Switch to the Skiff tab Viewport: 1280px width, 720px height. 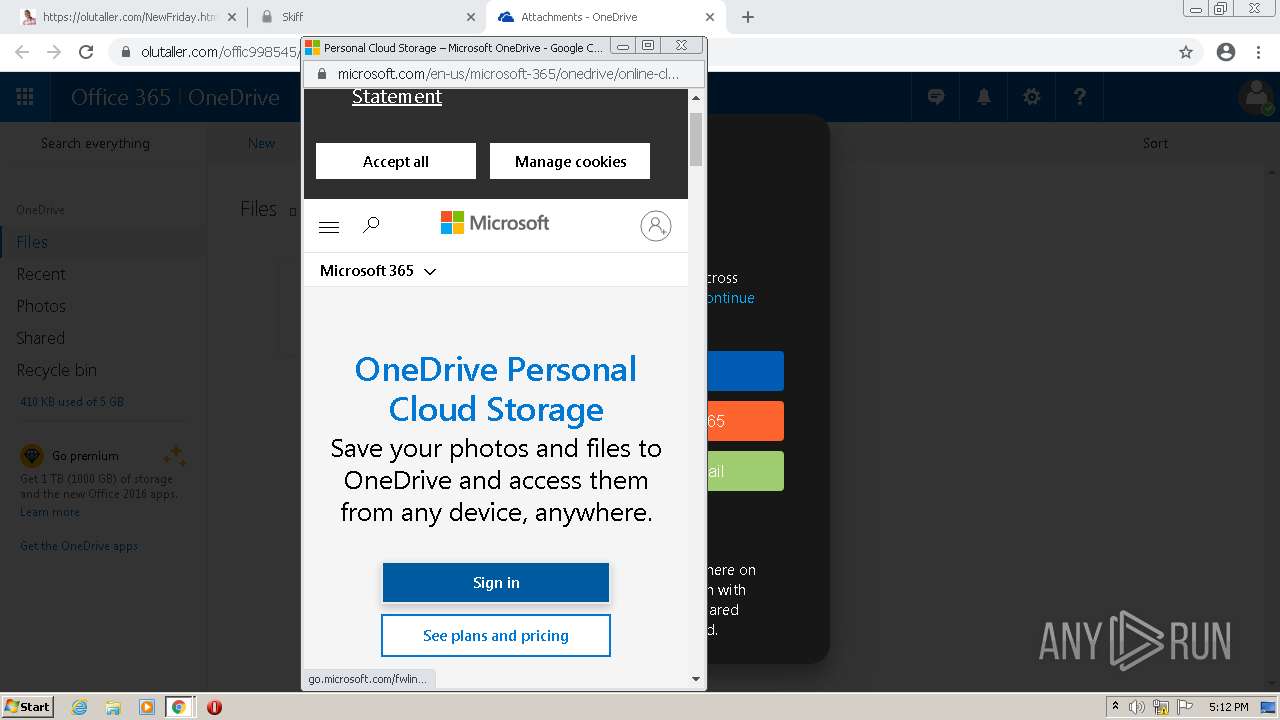coord(367,17)
